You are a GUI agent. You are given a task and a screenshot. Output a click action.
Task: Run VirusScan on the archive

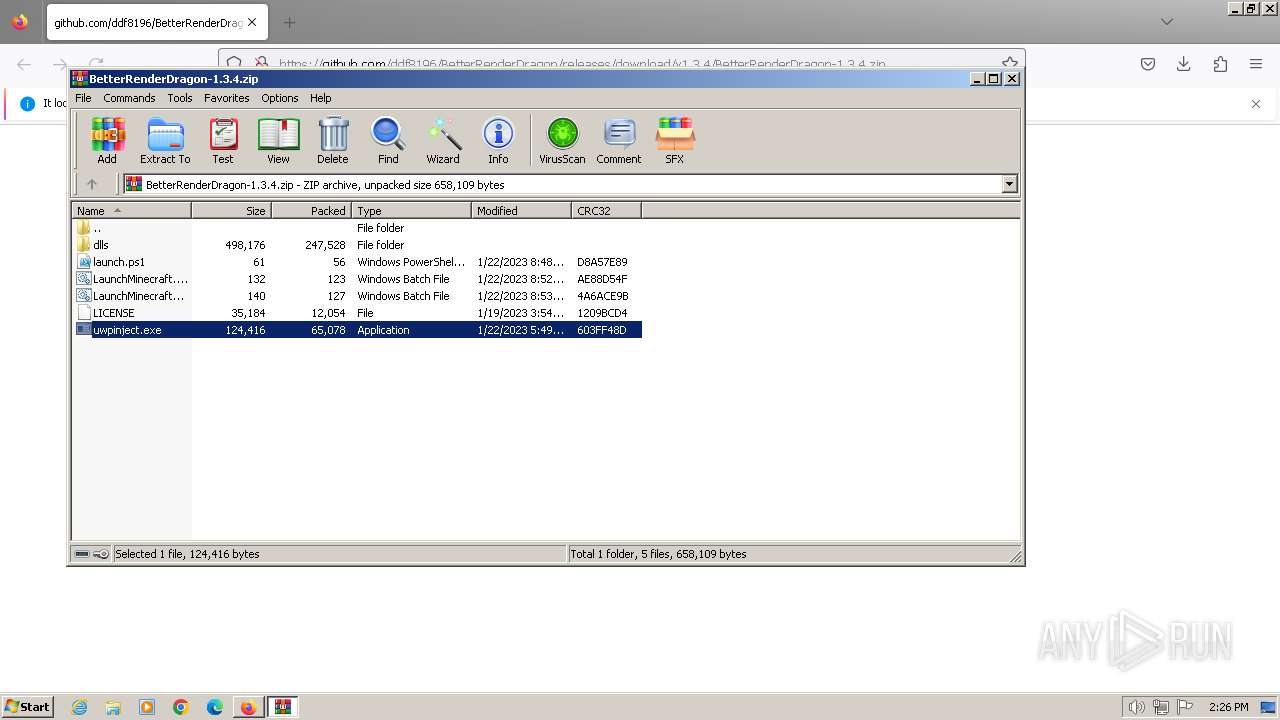point(562,140)
